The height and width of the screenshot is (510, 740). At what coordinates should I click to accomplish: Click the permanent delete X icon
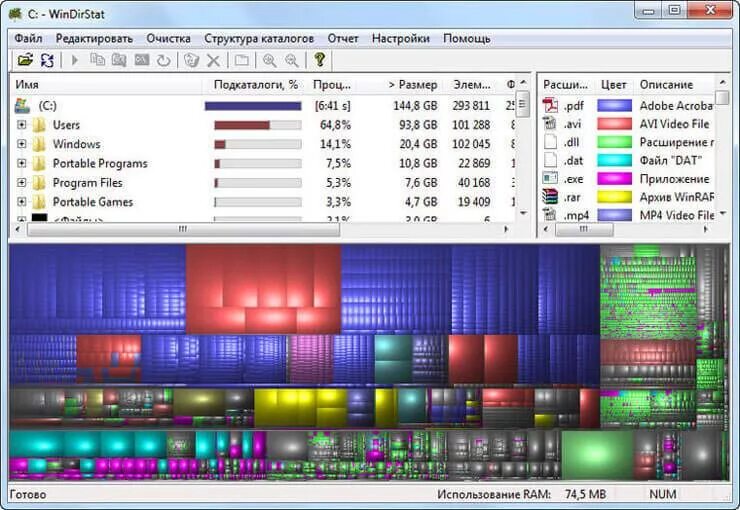coord(213,60)
